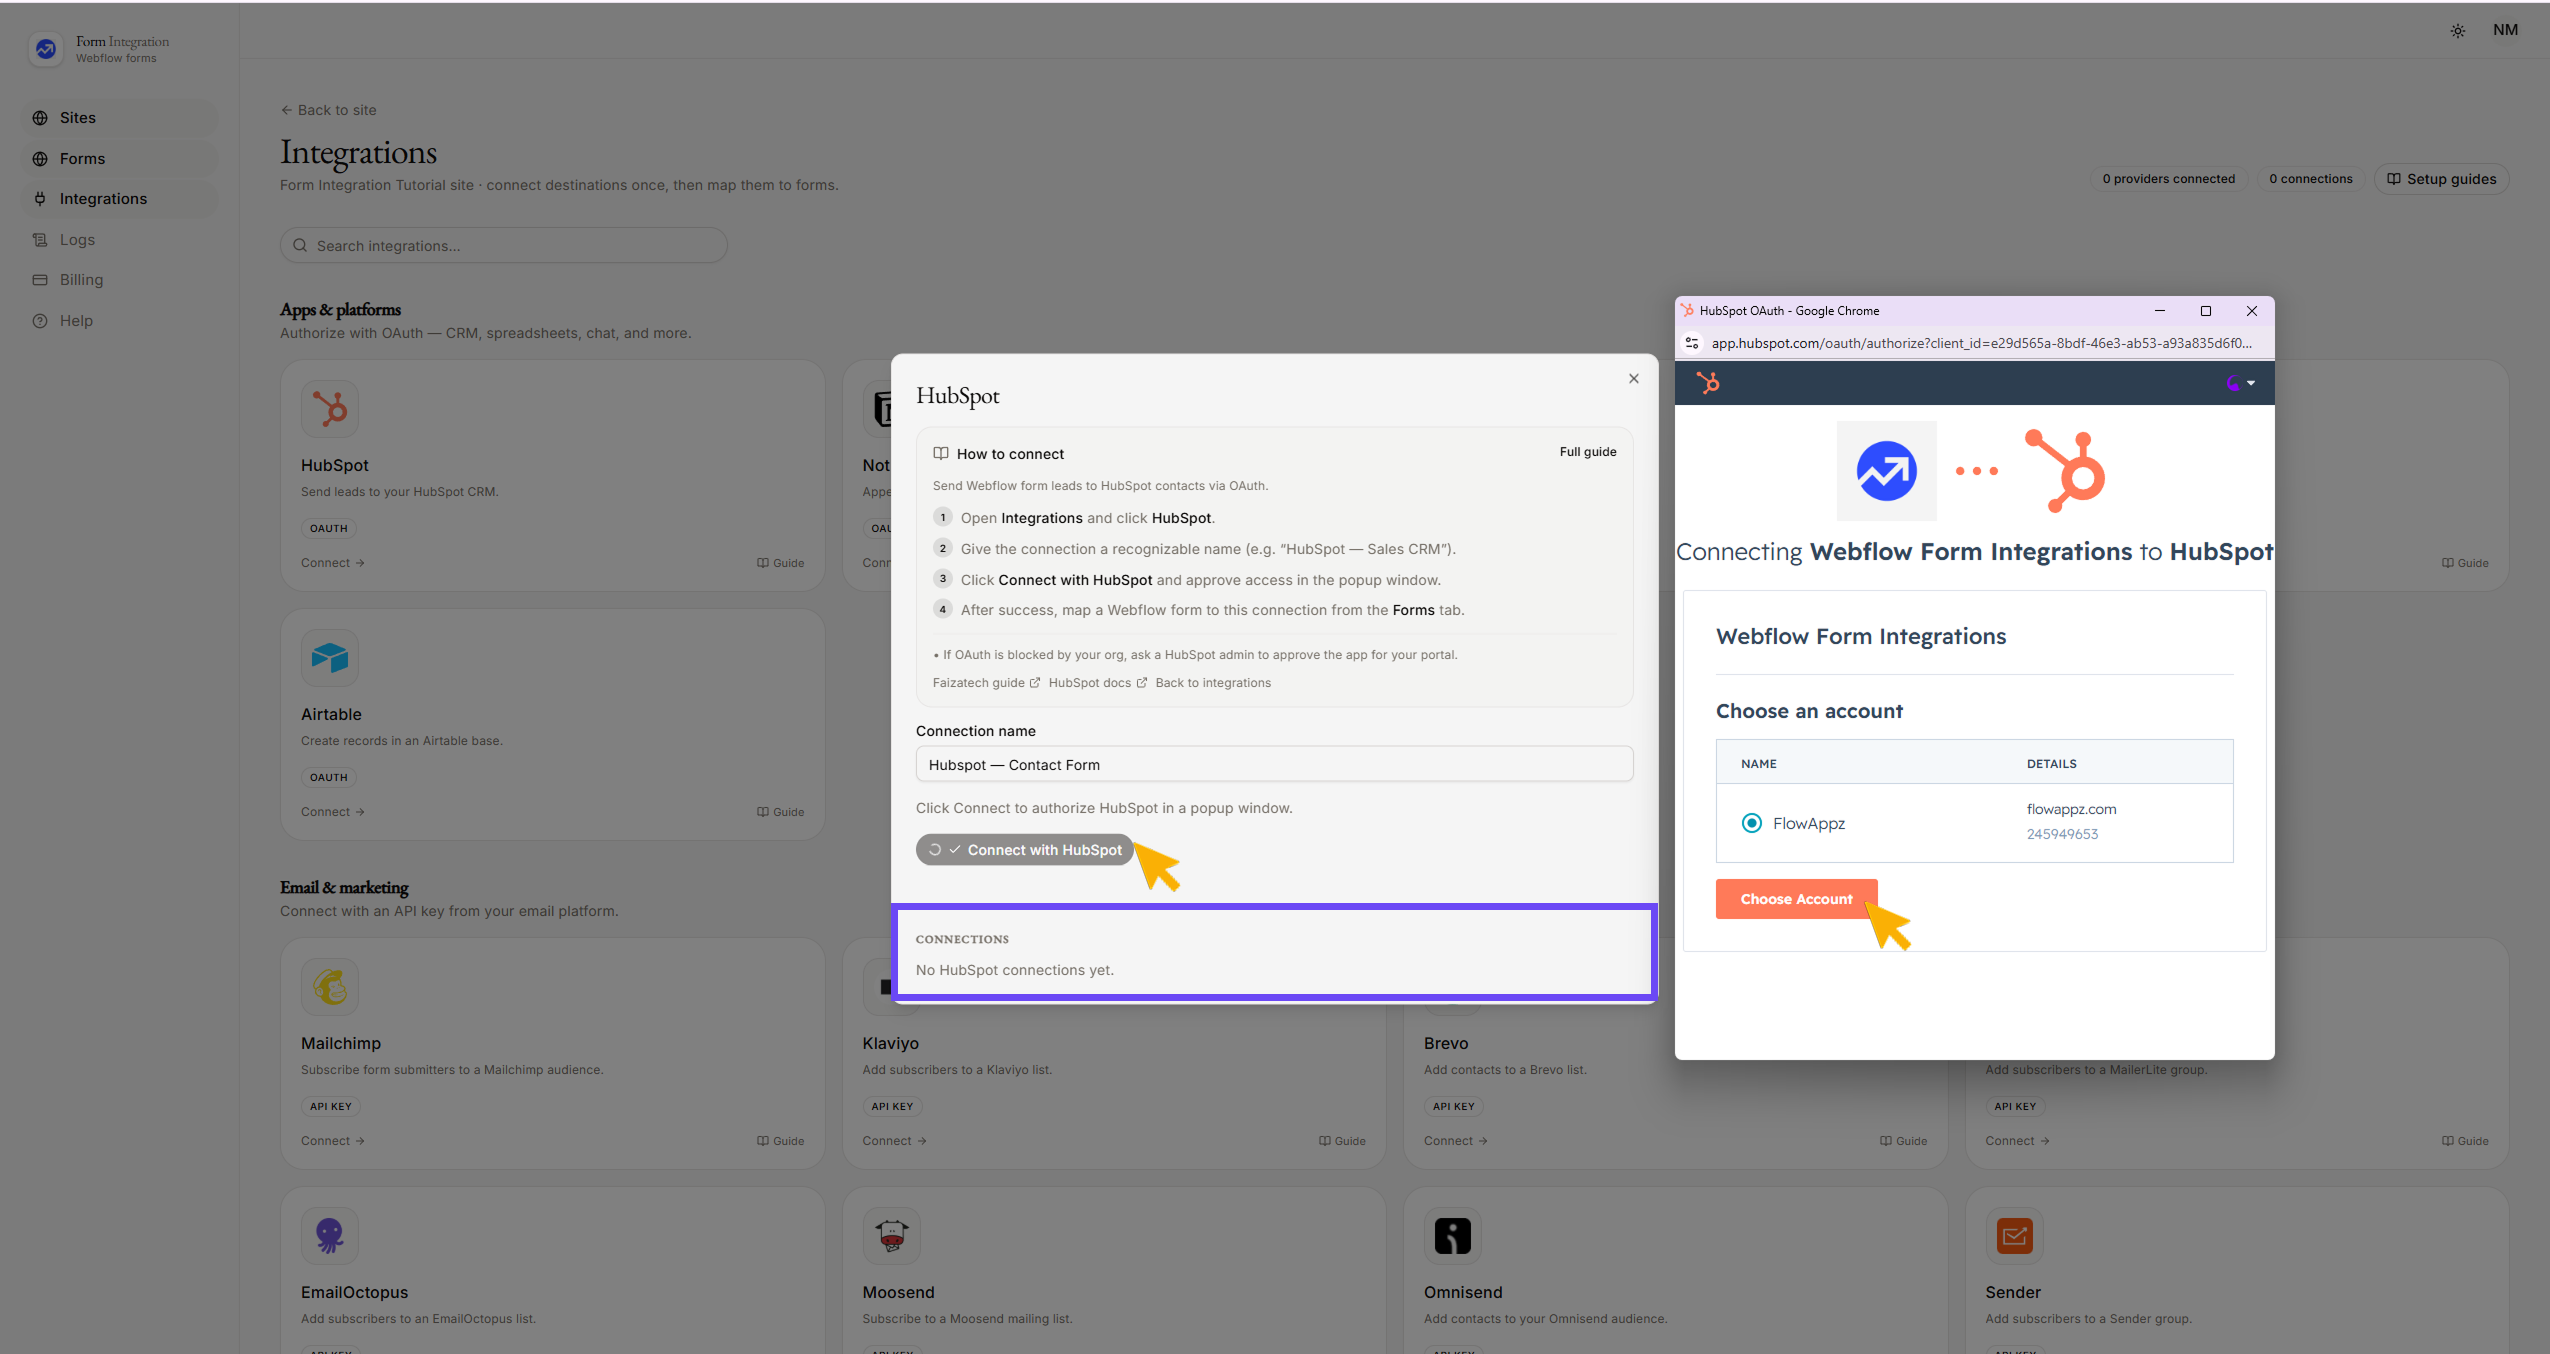Open Help in the sidebar
The width and height of the screenshot is (2550, 1354).
[120, 321]
